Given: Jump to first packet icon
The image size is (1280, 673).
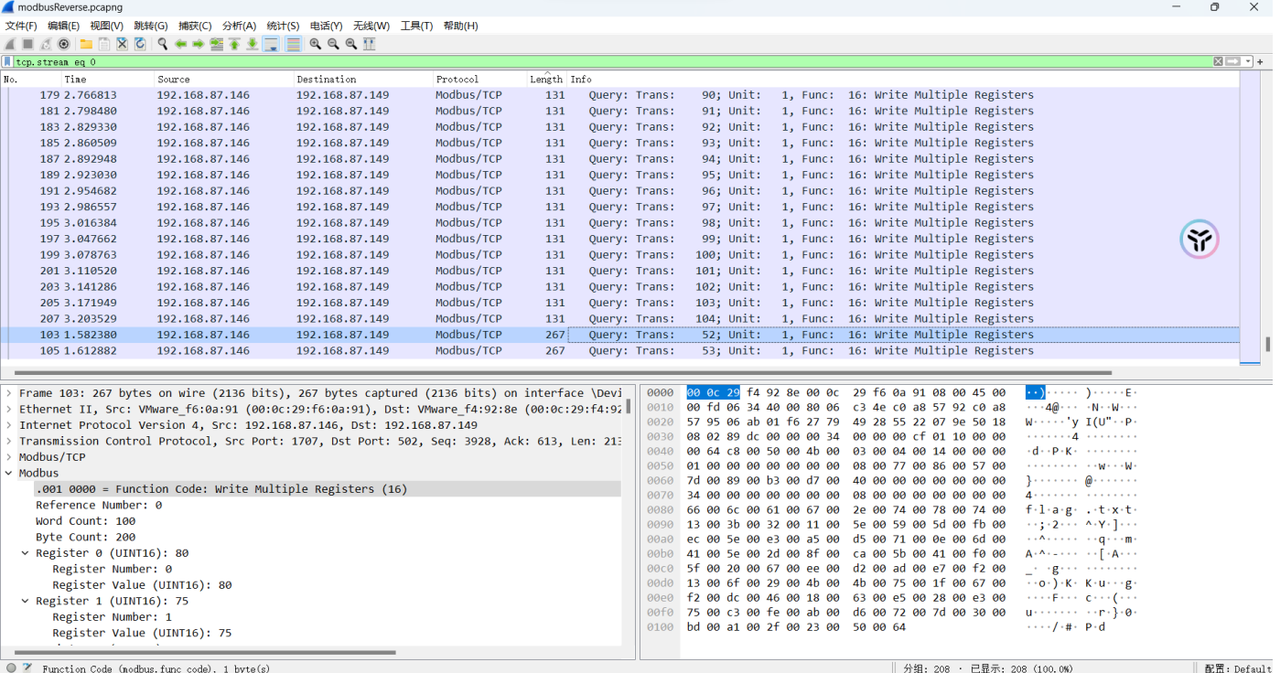Looking at the screenshot, I should 234,44.
